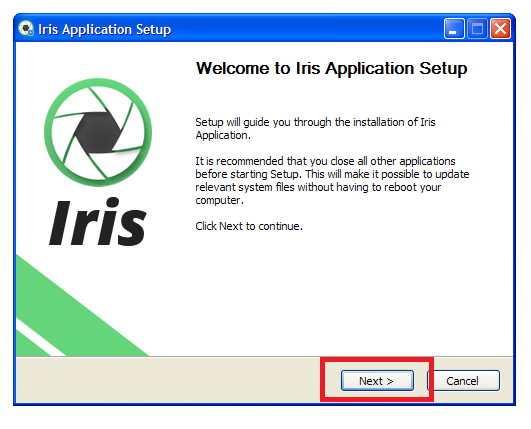The width and height of the screenshot is (531, 429).
Task: Click the 'Click Next to continue' text
Action: click(x=249, y=226)
